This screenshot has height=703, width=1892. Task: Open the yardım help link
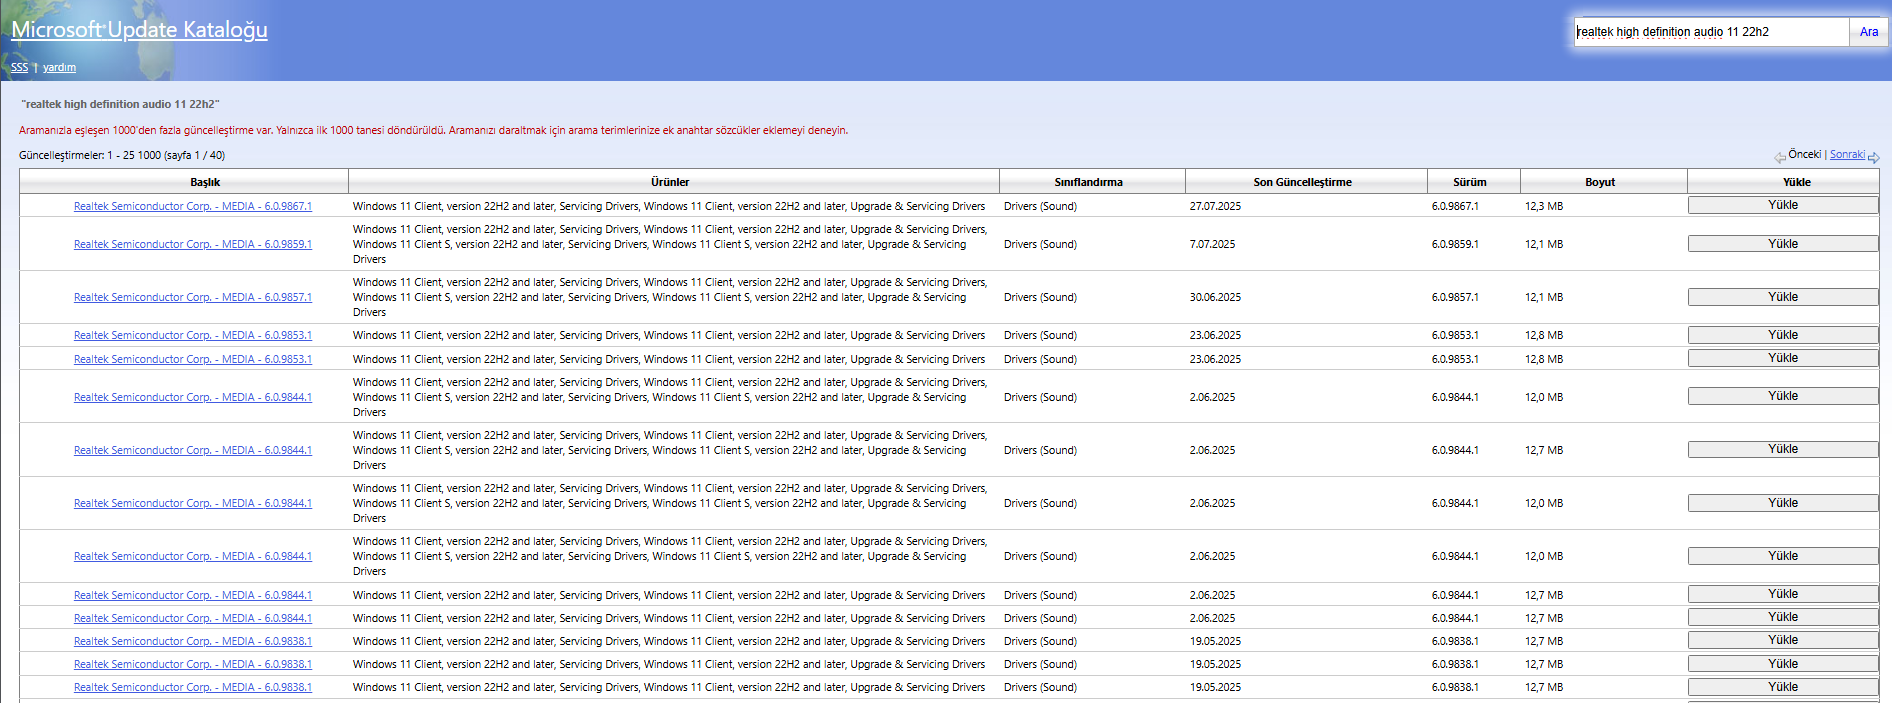[59, 68]
